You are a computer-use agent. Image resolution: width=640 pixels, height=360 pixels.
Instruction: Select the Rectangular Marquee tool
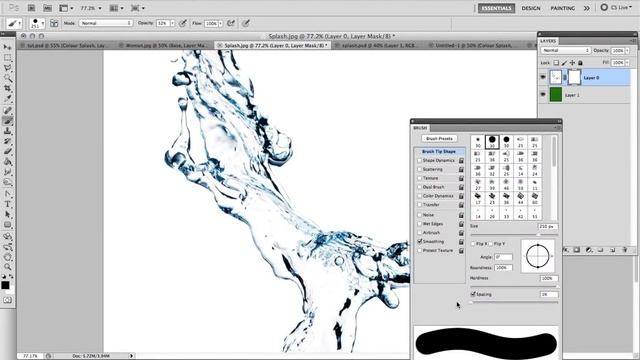point(7,58)
